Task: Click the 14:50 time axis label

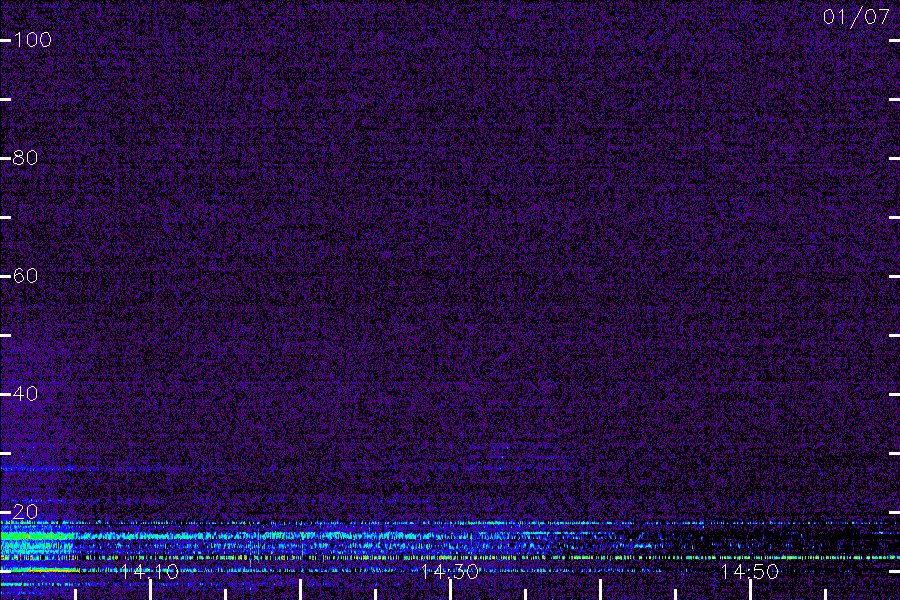Action: pyautogui.click(x=750, y=571)
